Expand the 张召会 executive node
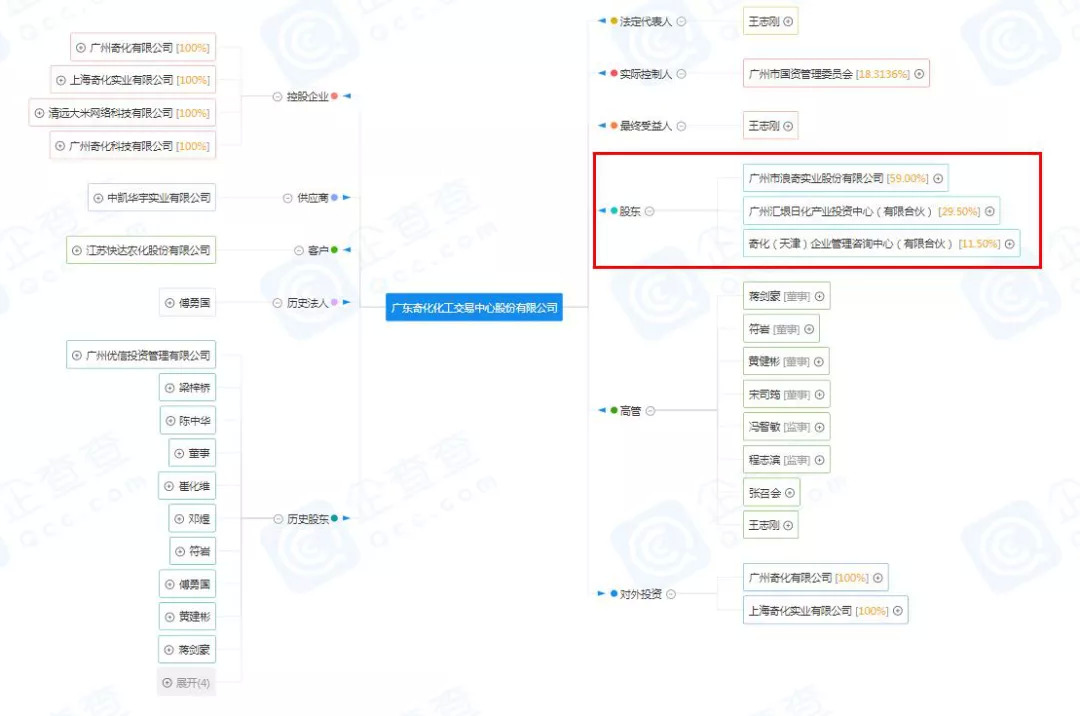1080x716 pixels. click(x=789, y=493)
